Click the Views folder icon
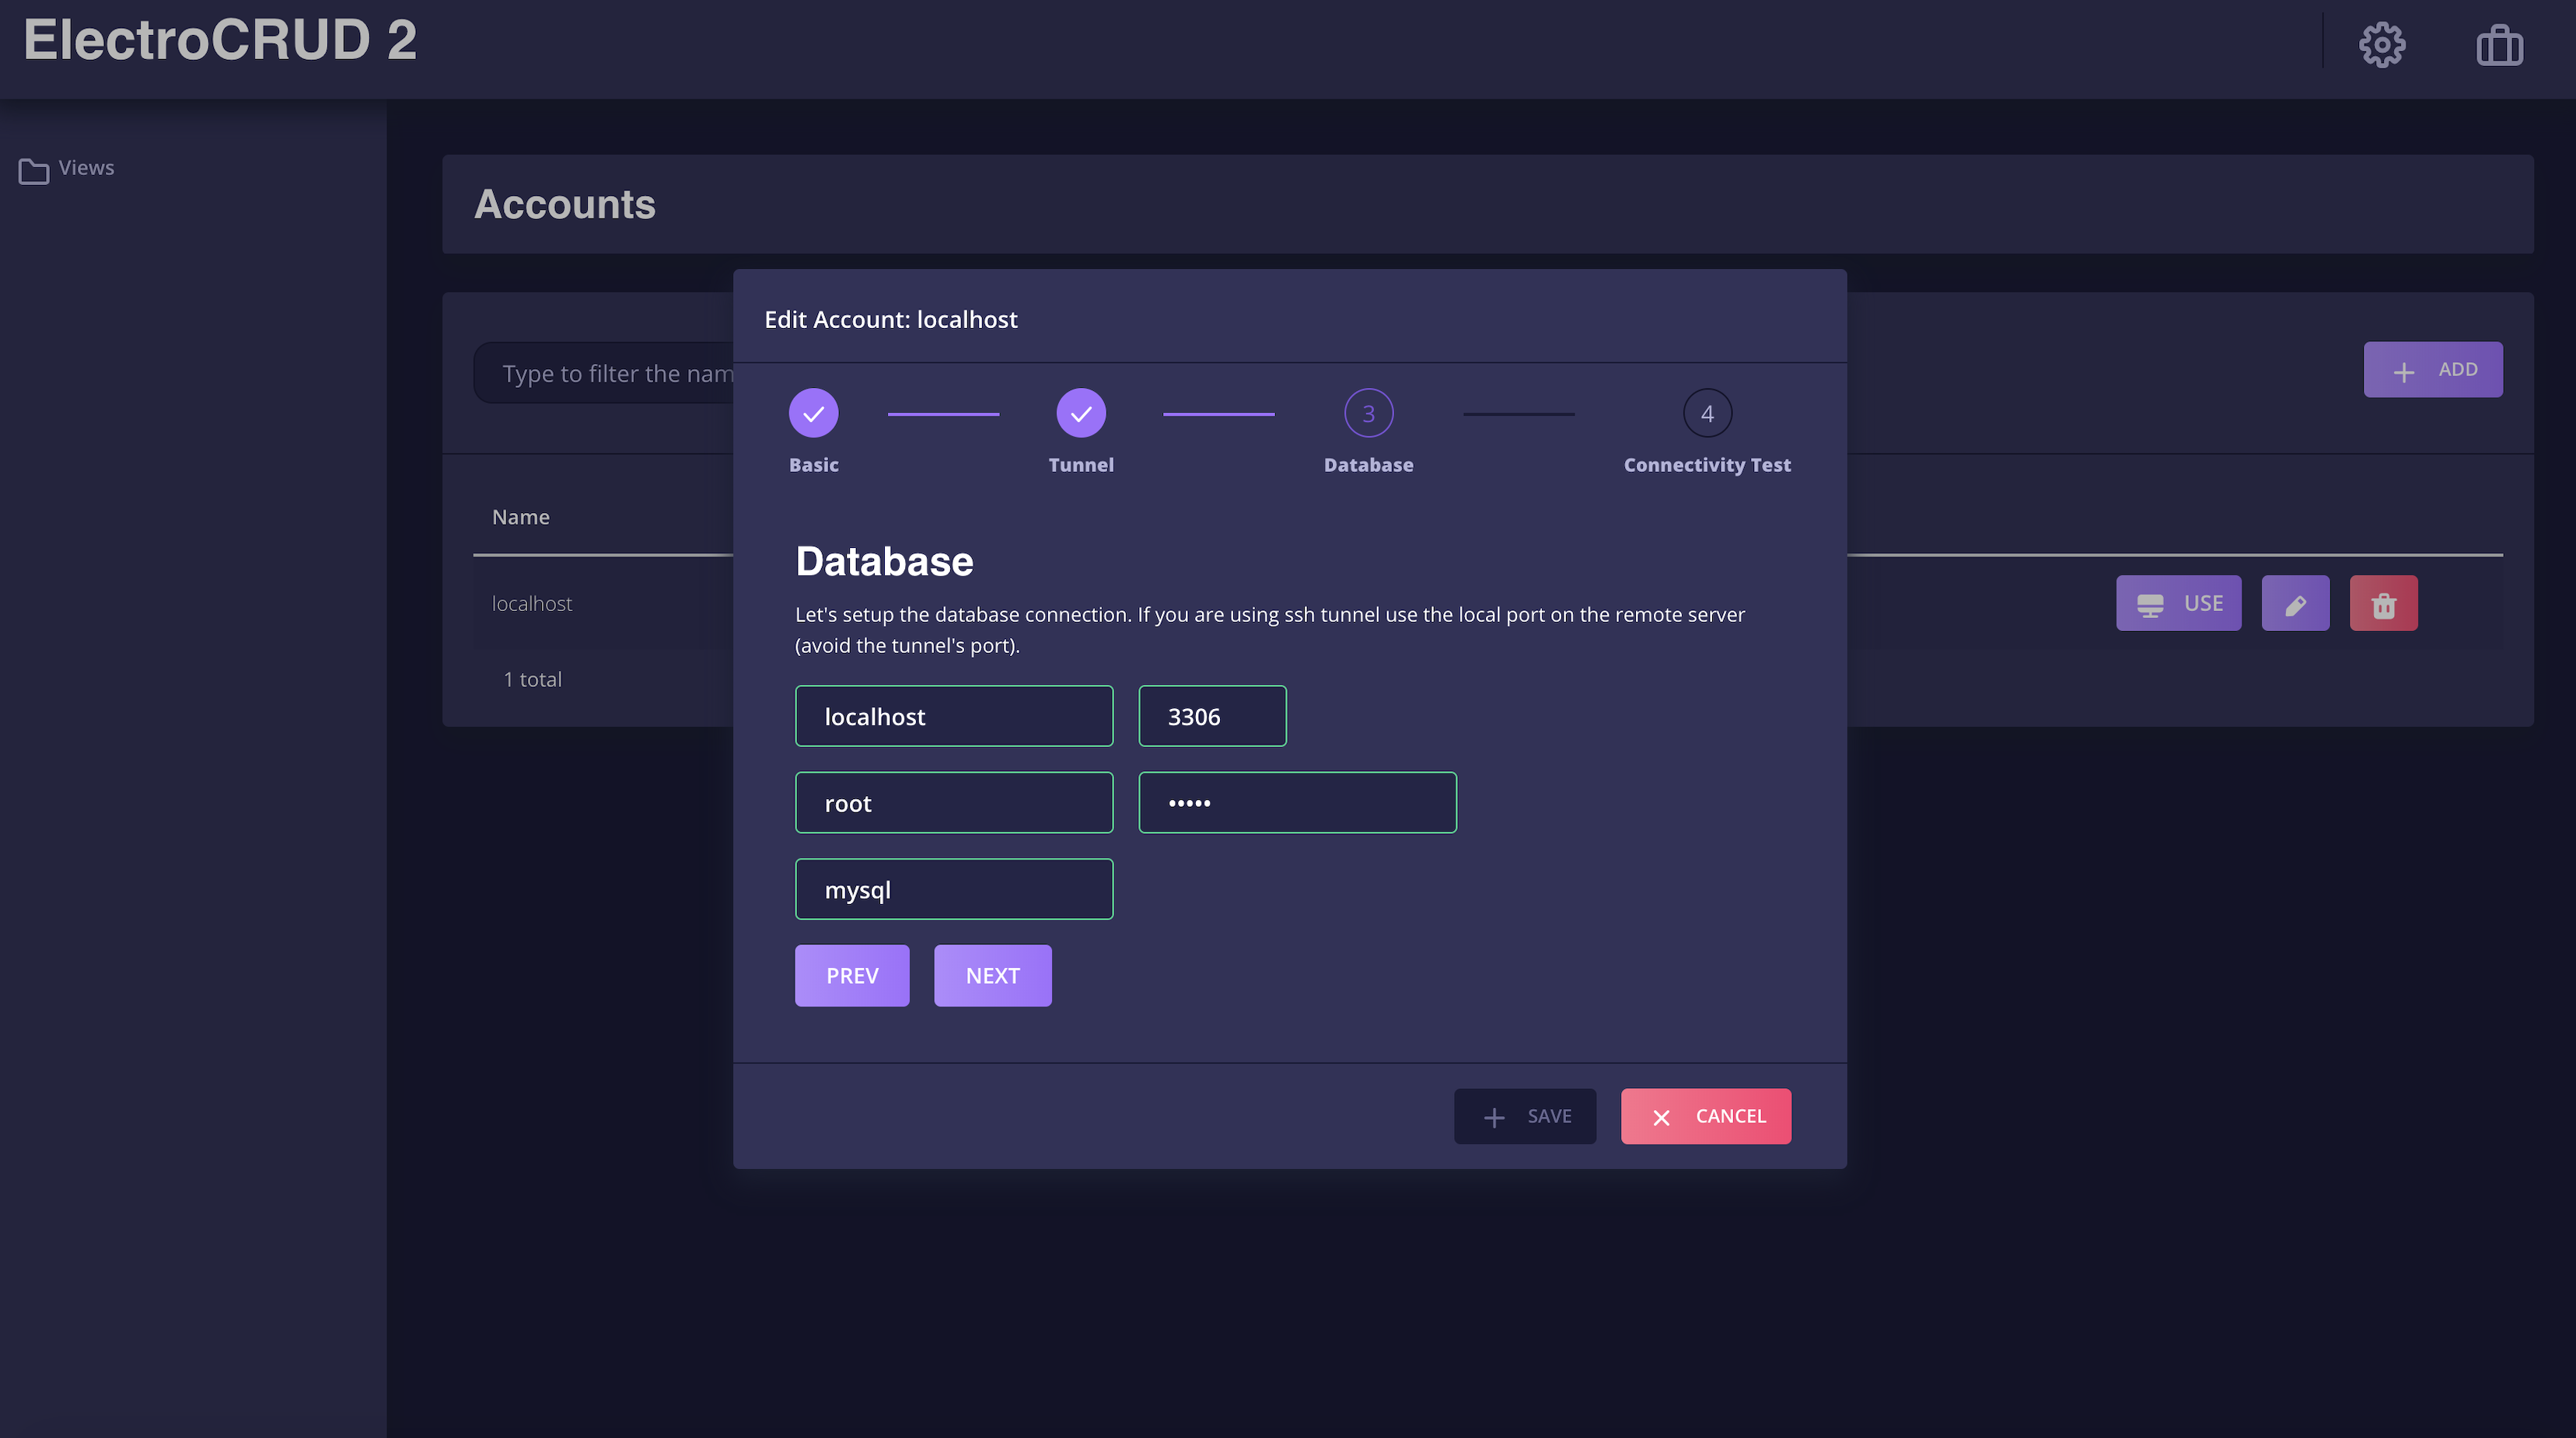The image size is (2576, 1438). (x=33, y=170)
